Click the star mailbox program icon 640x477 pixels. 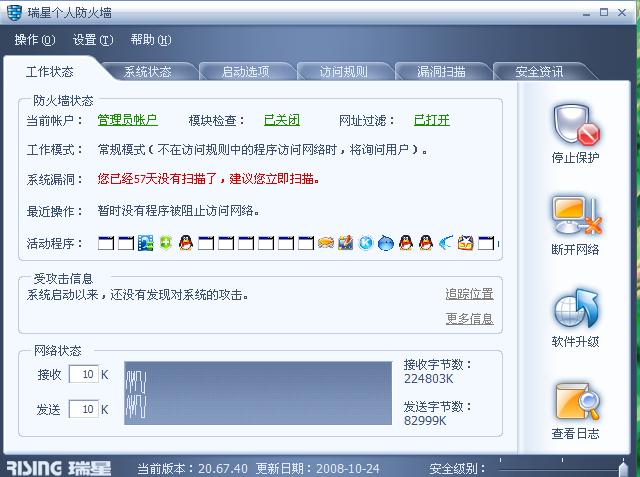pyautogui.click(x=466, y=243)
